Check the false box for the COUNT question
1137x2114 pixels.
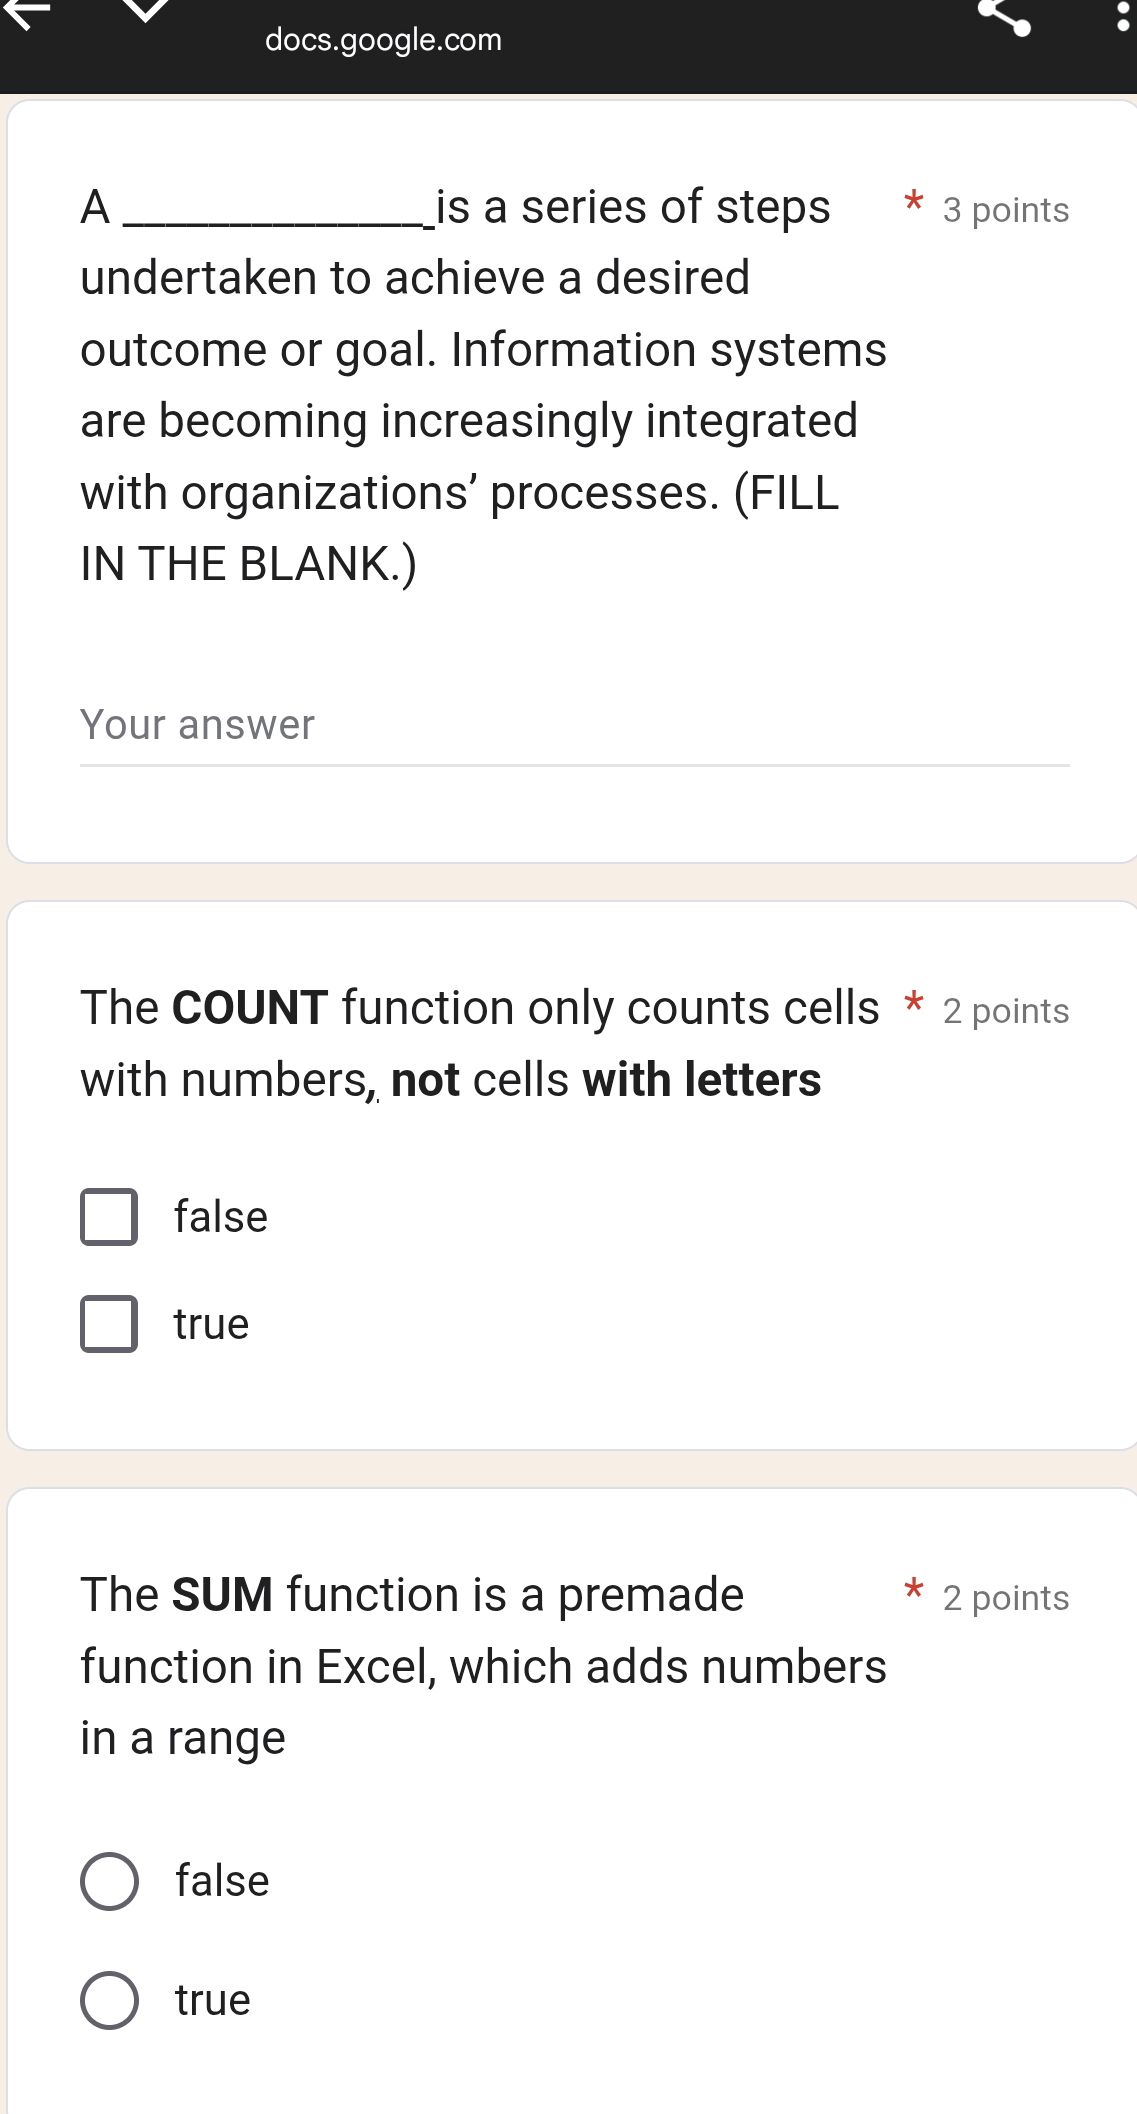(x=109, y=1217)
